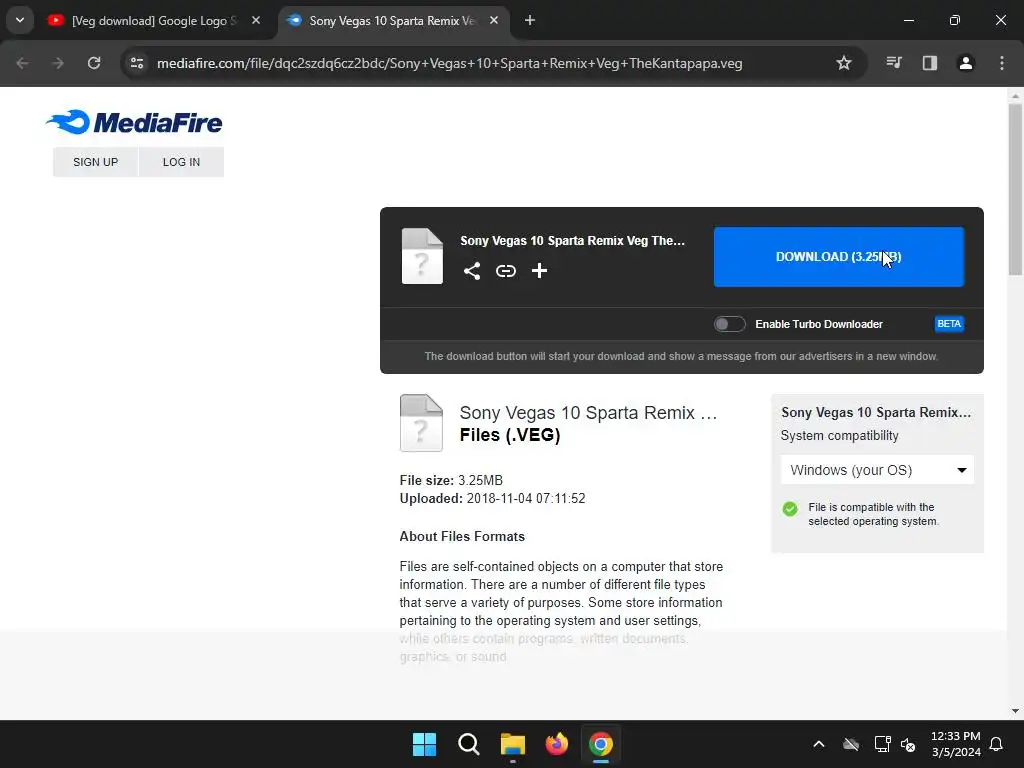Bookmark this page with the star icon
Image resolution: width=1024 pixels, height=768 pixels.
tap(844, 63)
